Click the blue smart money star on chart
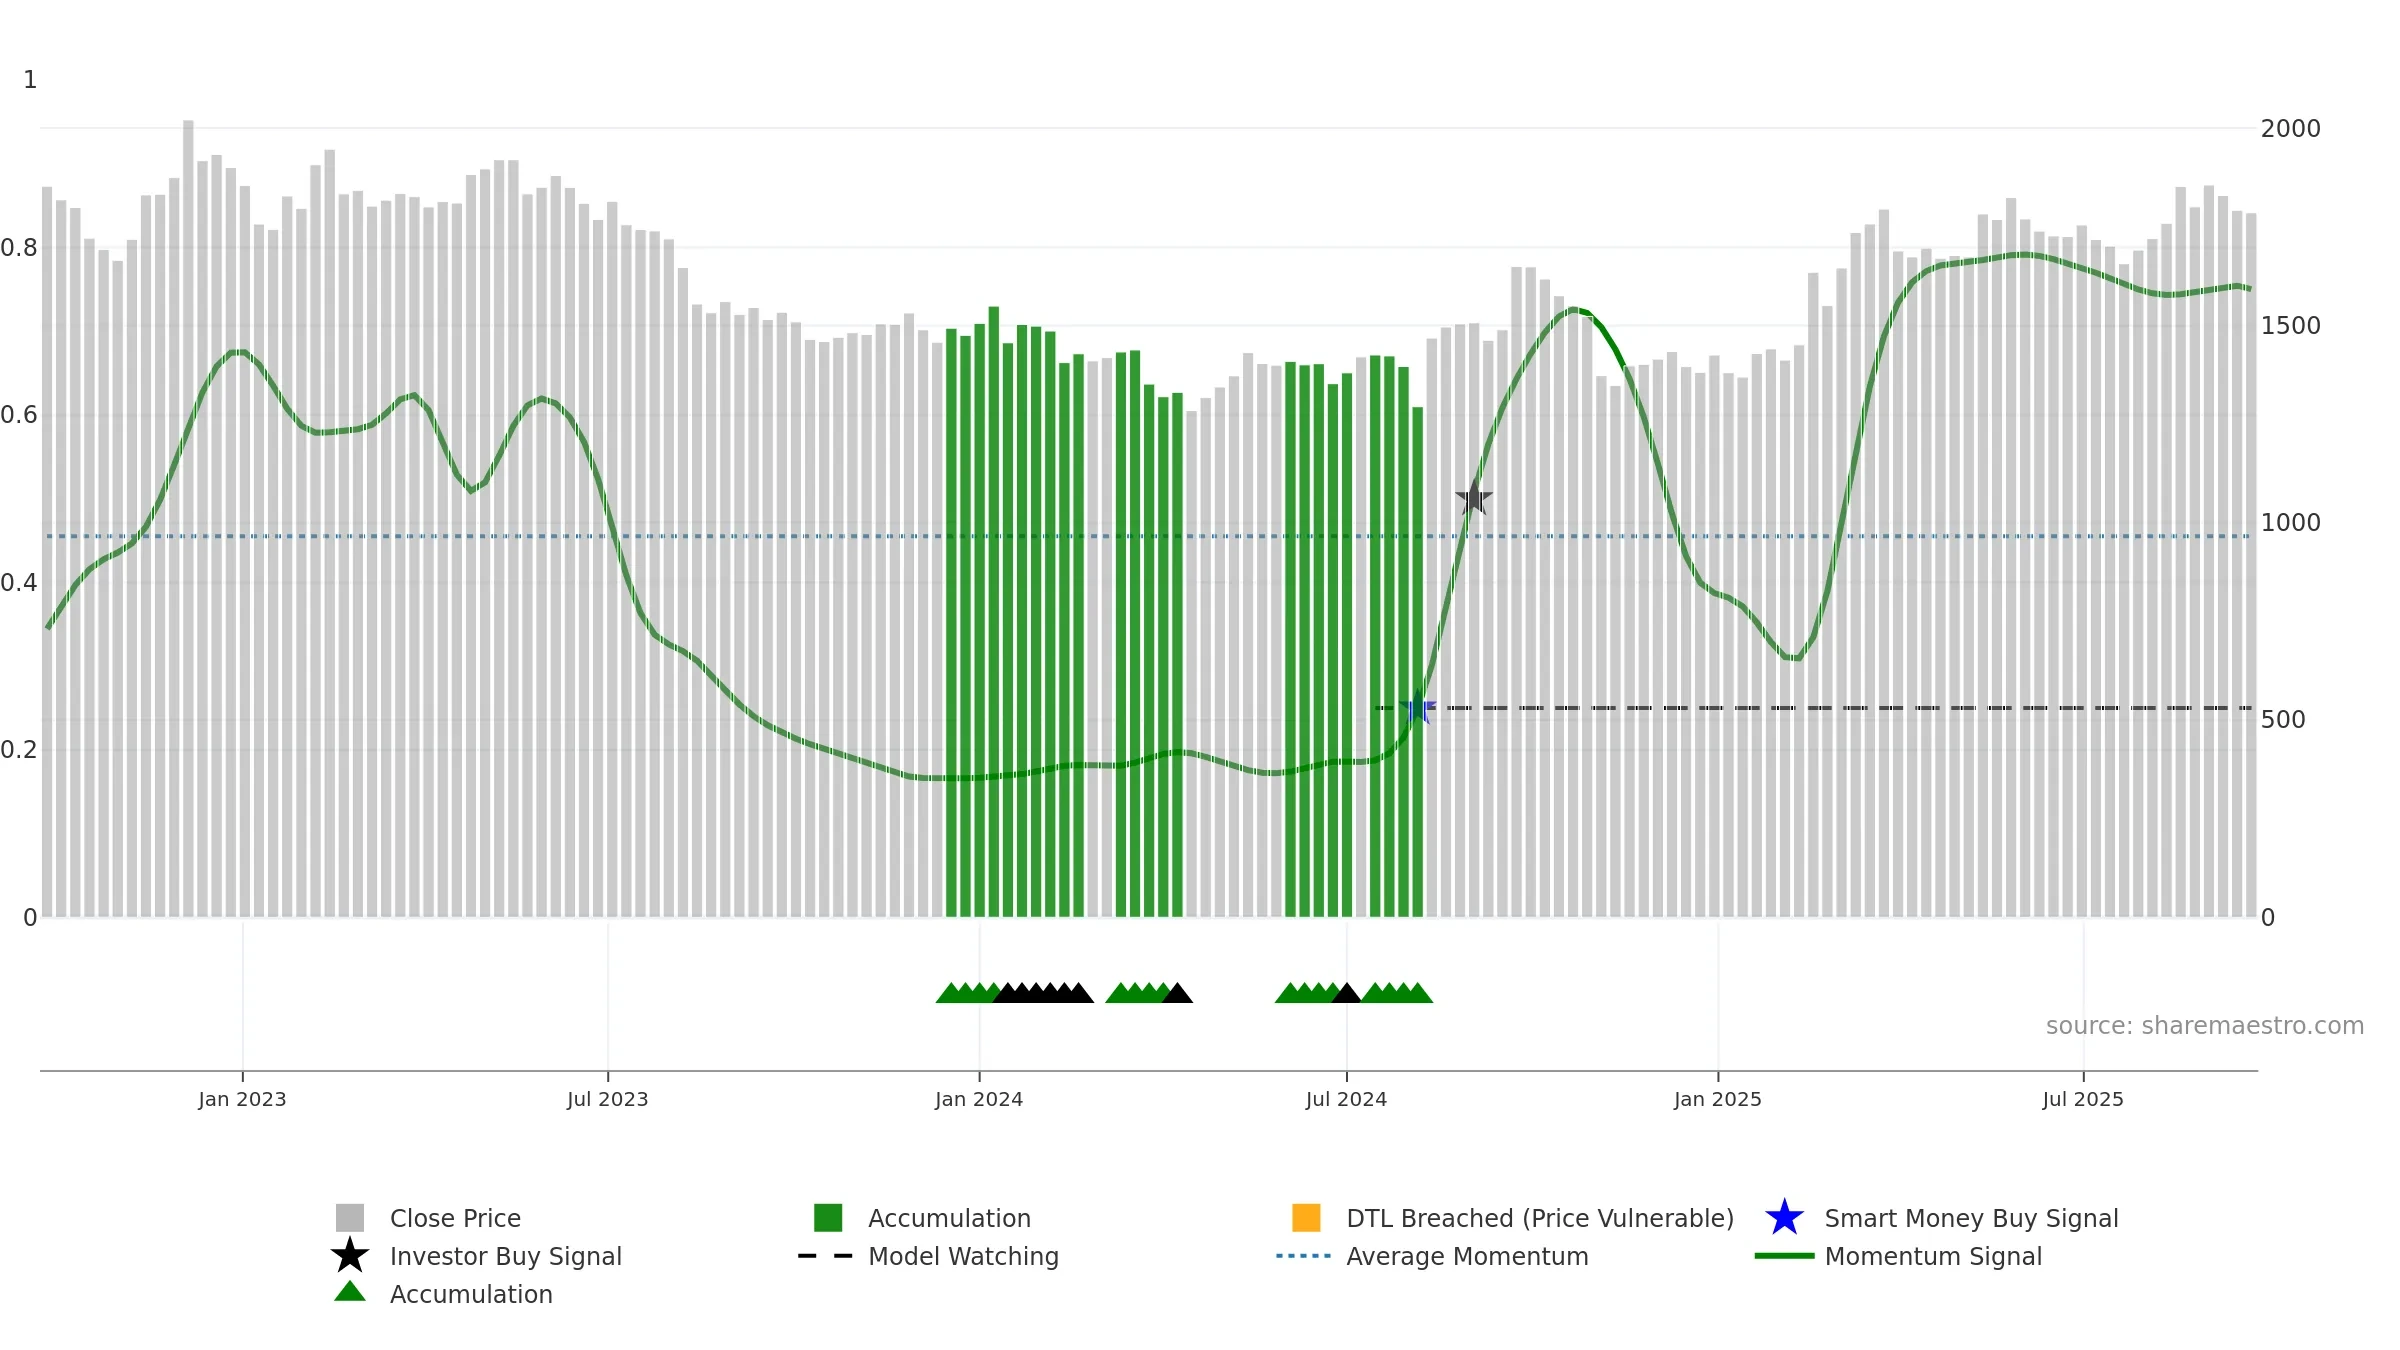The image size is (2400, 1350). click(1417, 708)
